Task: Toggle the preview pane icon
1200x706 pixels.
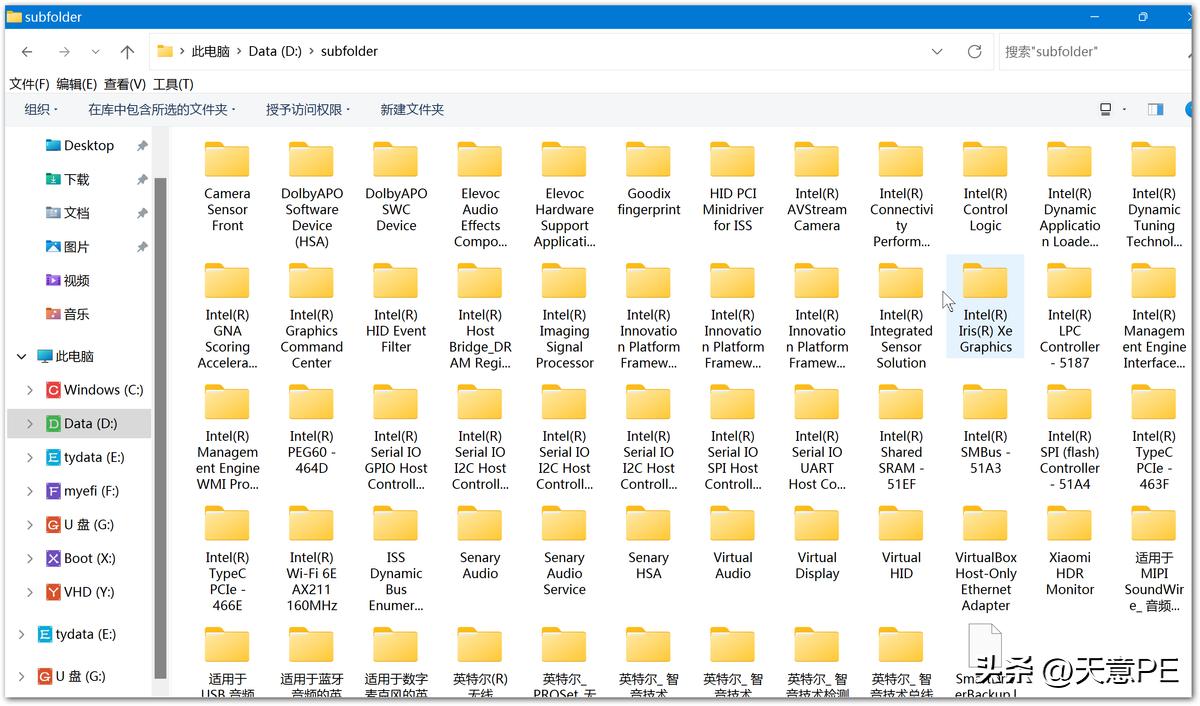Action: point(1155,110)
